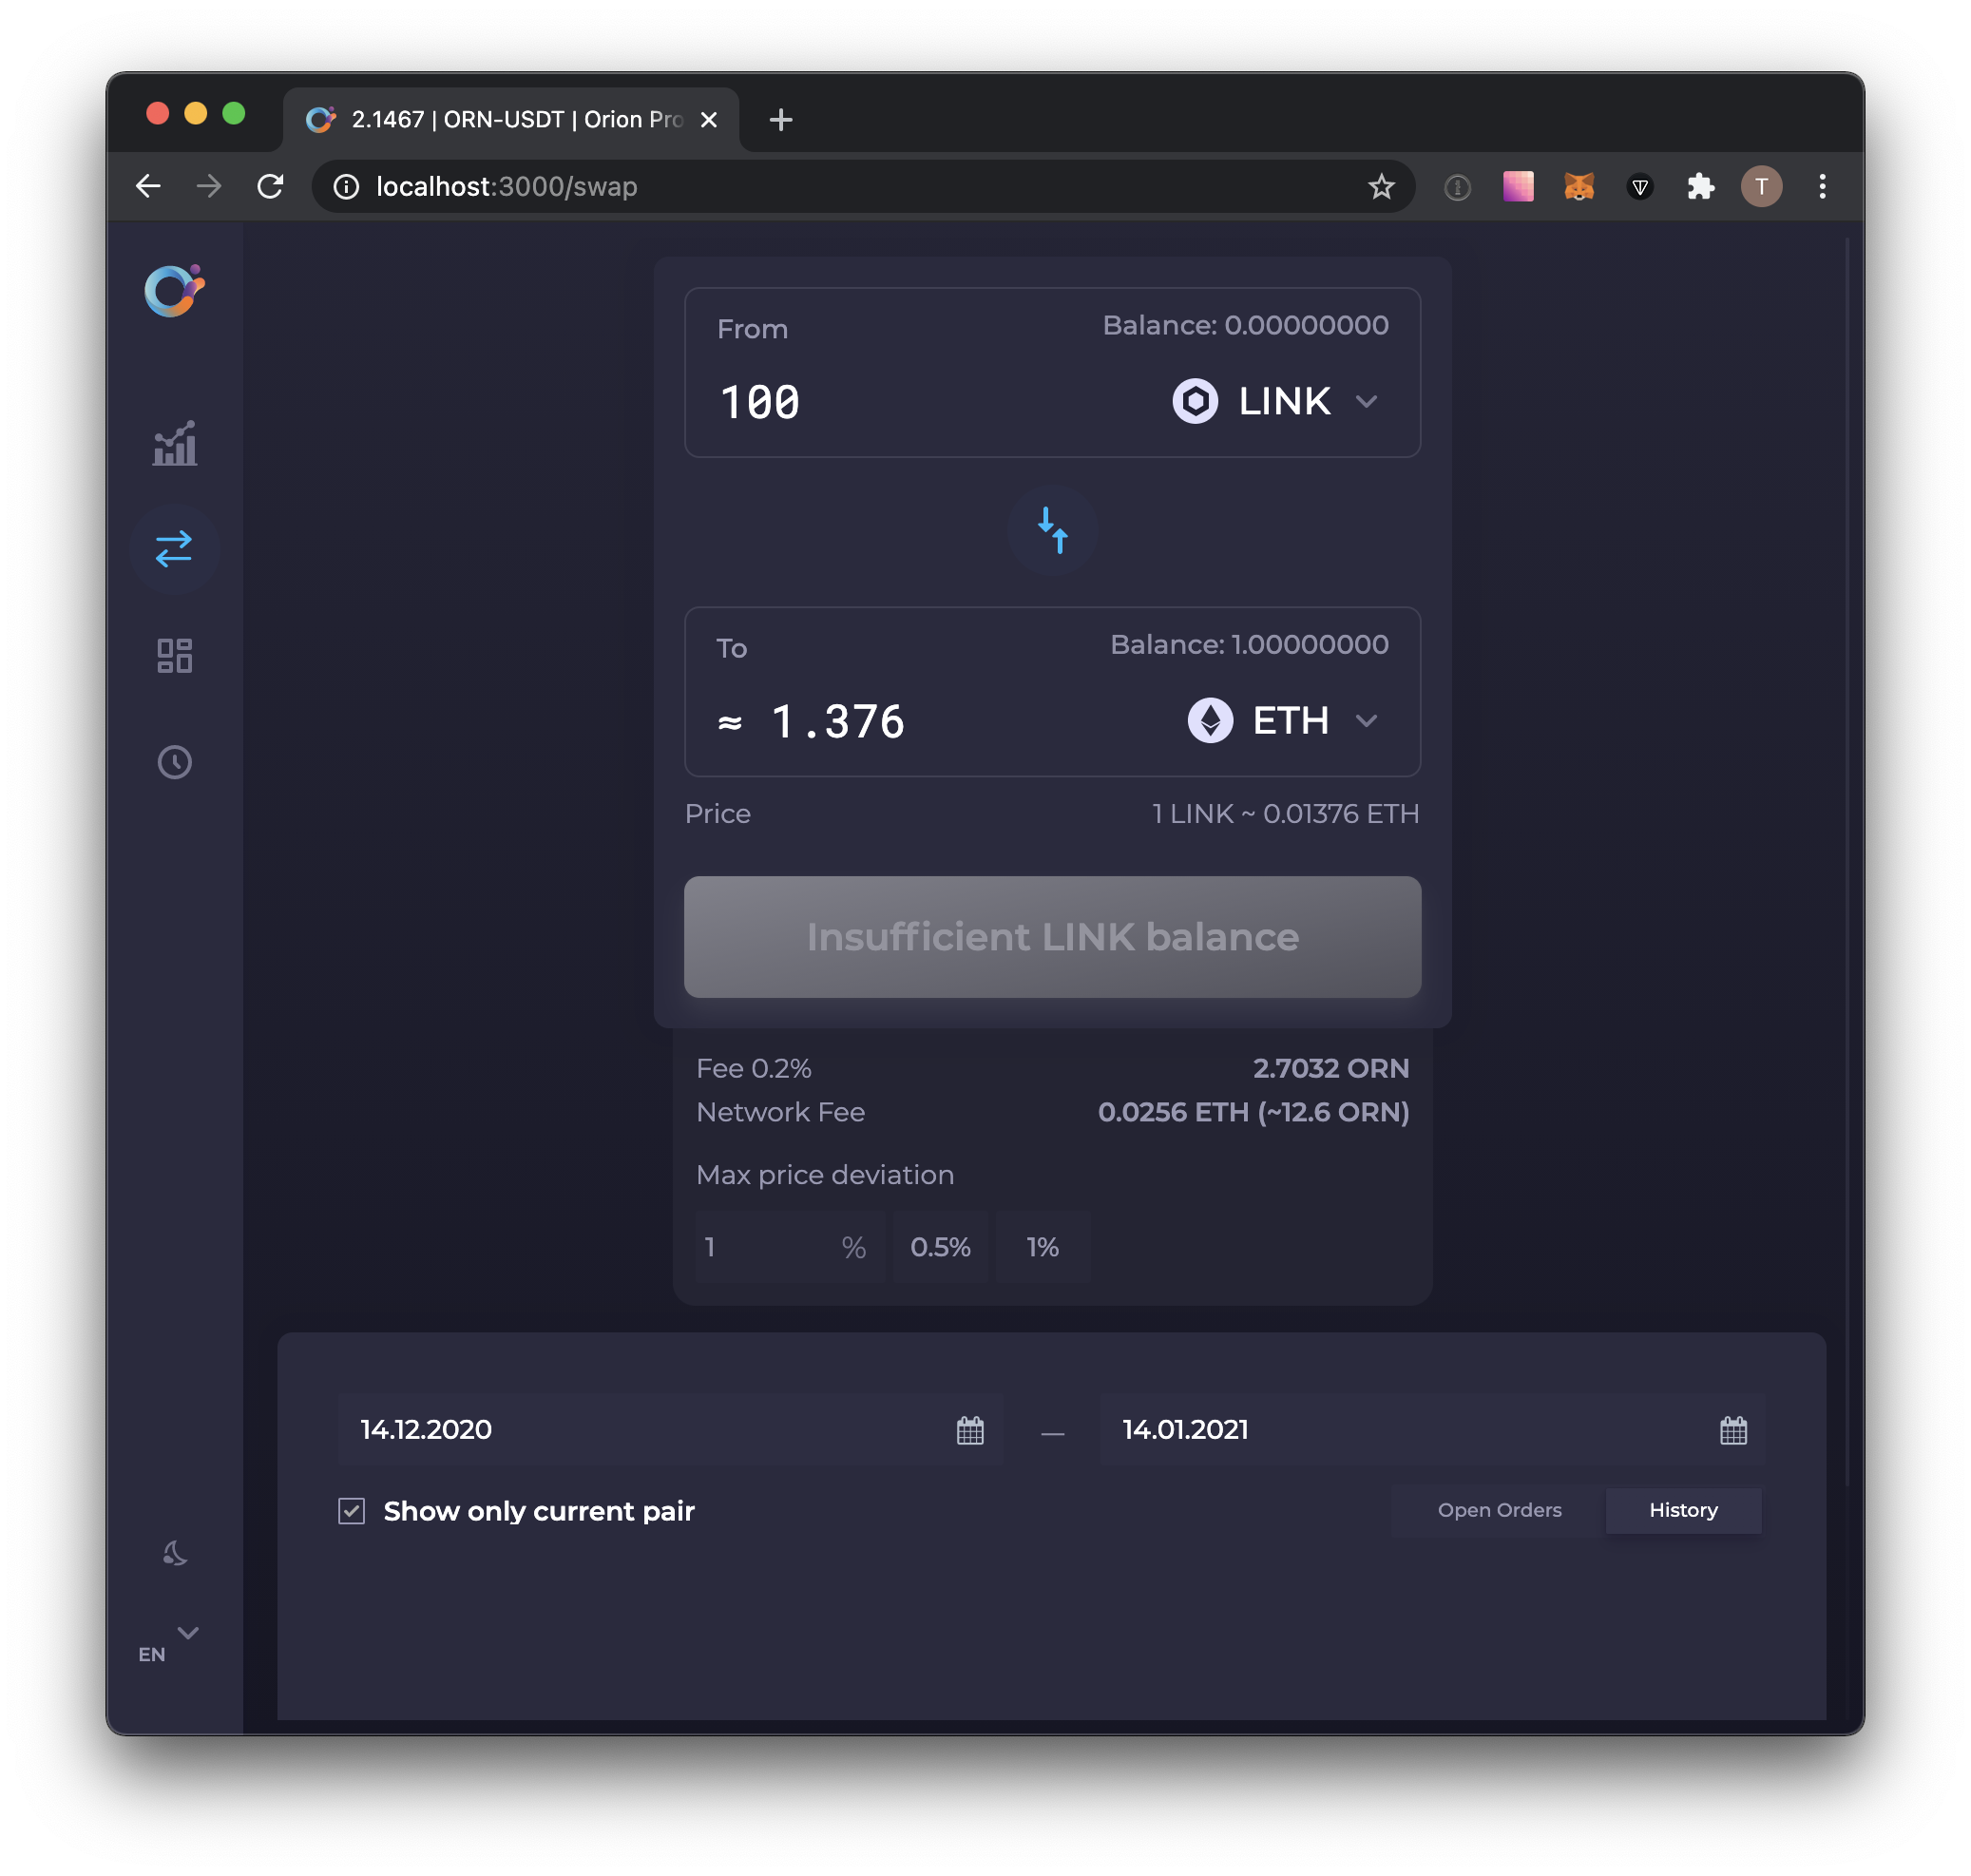Uncheck Show only current pair checkbox
Image resolution: width=1971 pixels, height=1876 pixels.
coord(352,1510)
